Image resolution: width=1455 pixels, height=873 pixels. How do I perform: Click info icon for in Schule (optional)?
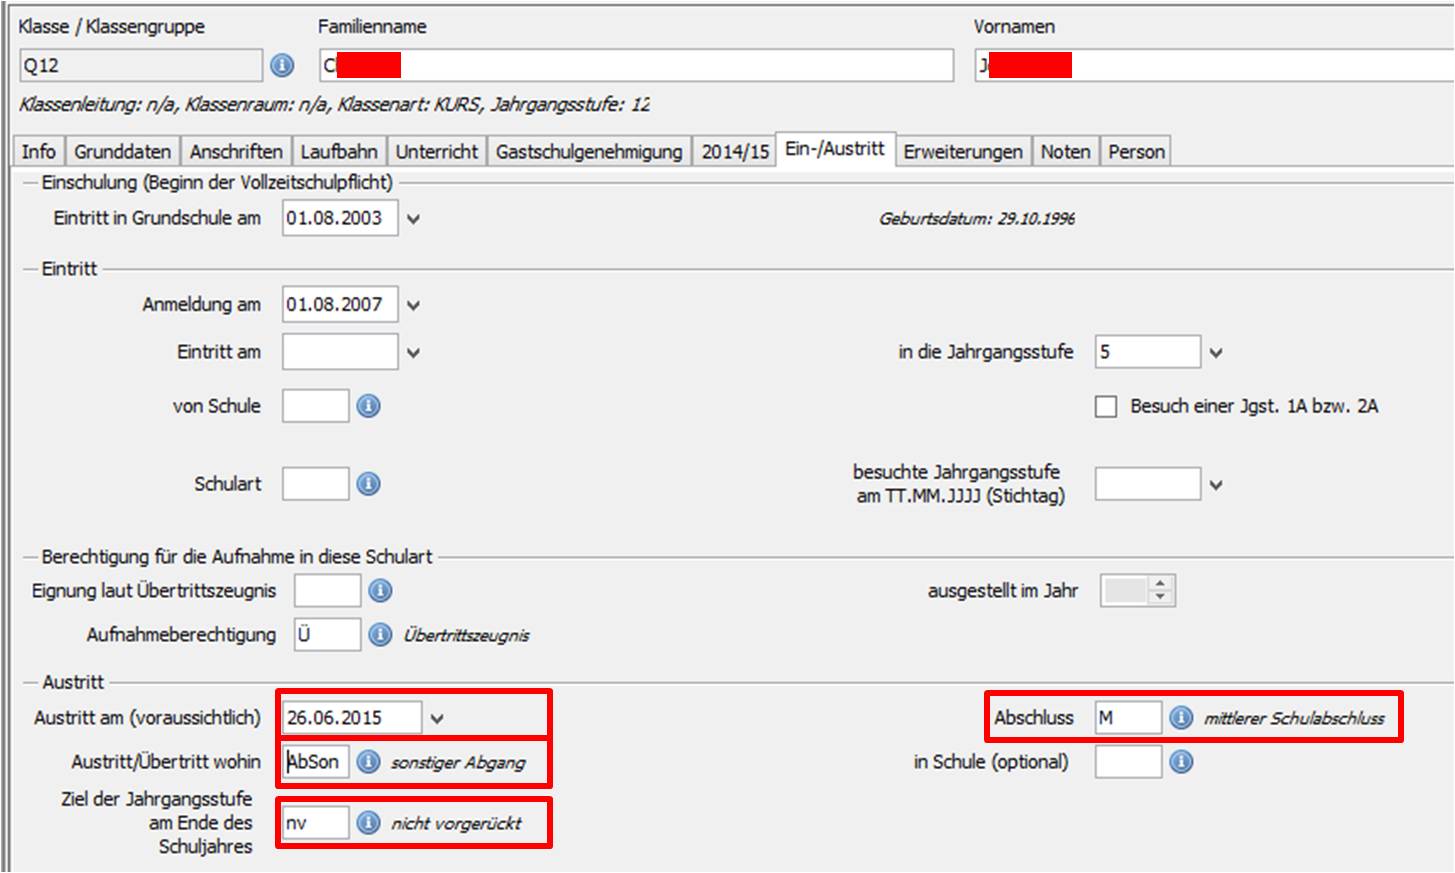tap(1181, 762)
